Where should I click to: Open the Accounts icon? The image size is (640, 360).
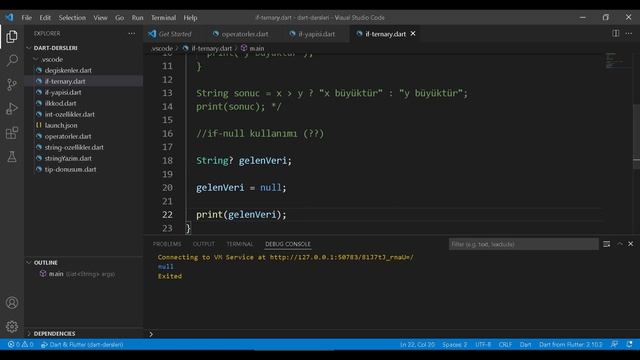[12, 303]
